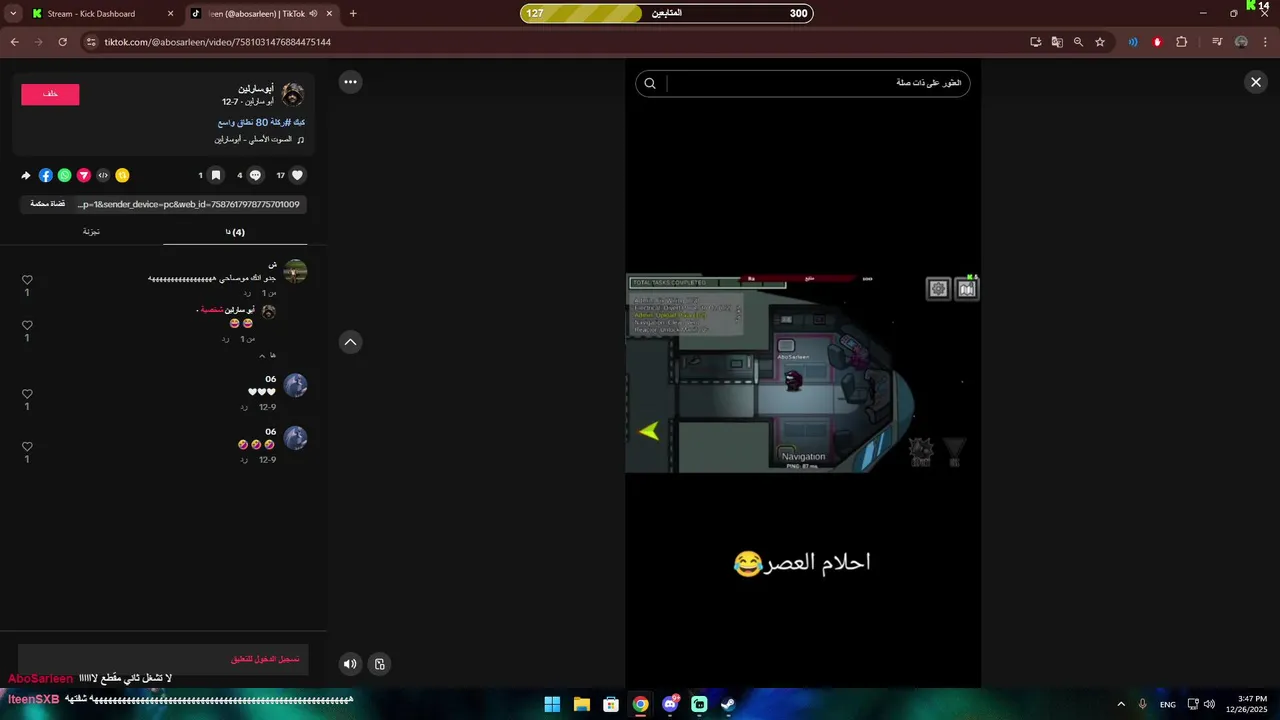1280x720 pixels.
Task: Switch to the comments (4) tab
Action: pyautogui.click(x=235, y=232)
